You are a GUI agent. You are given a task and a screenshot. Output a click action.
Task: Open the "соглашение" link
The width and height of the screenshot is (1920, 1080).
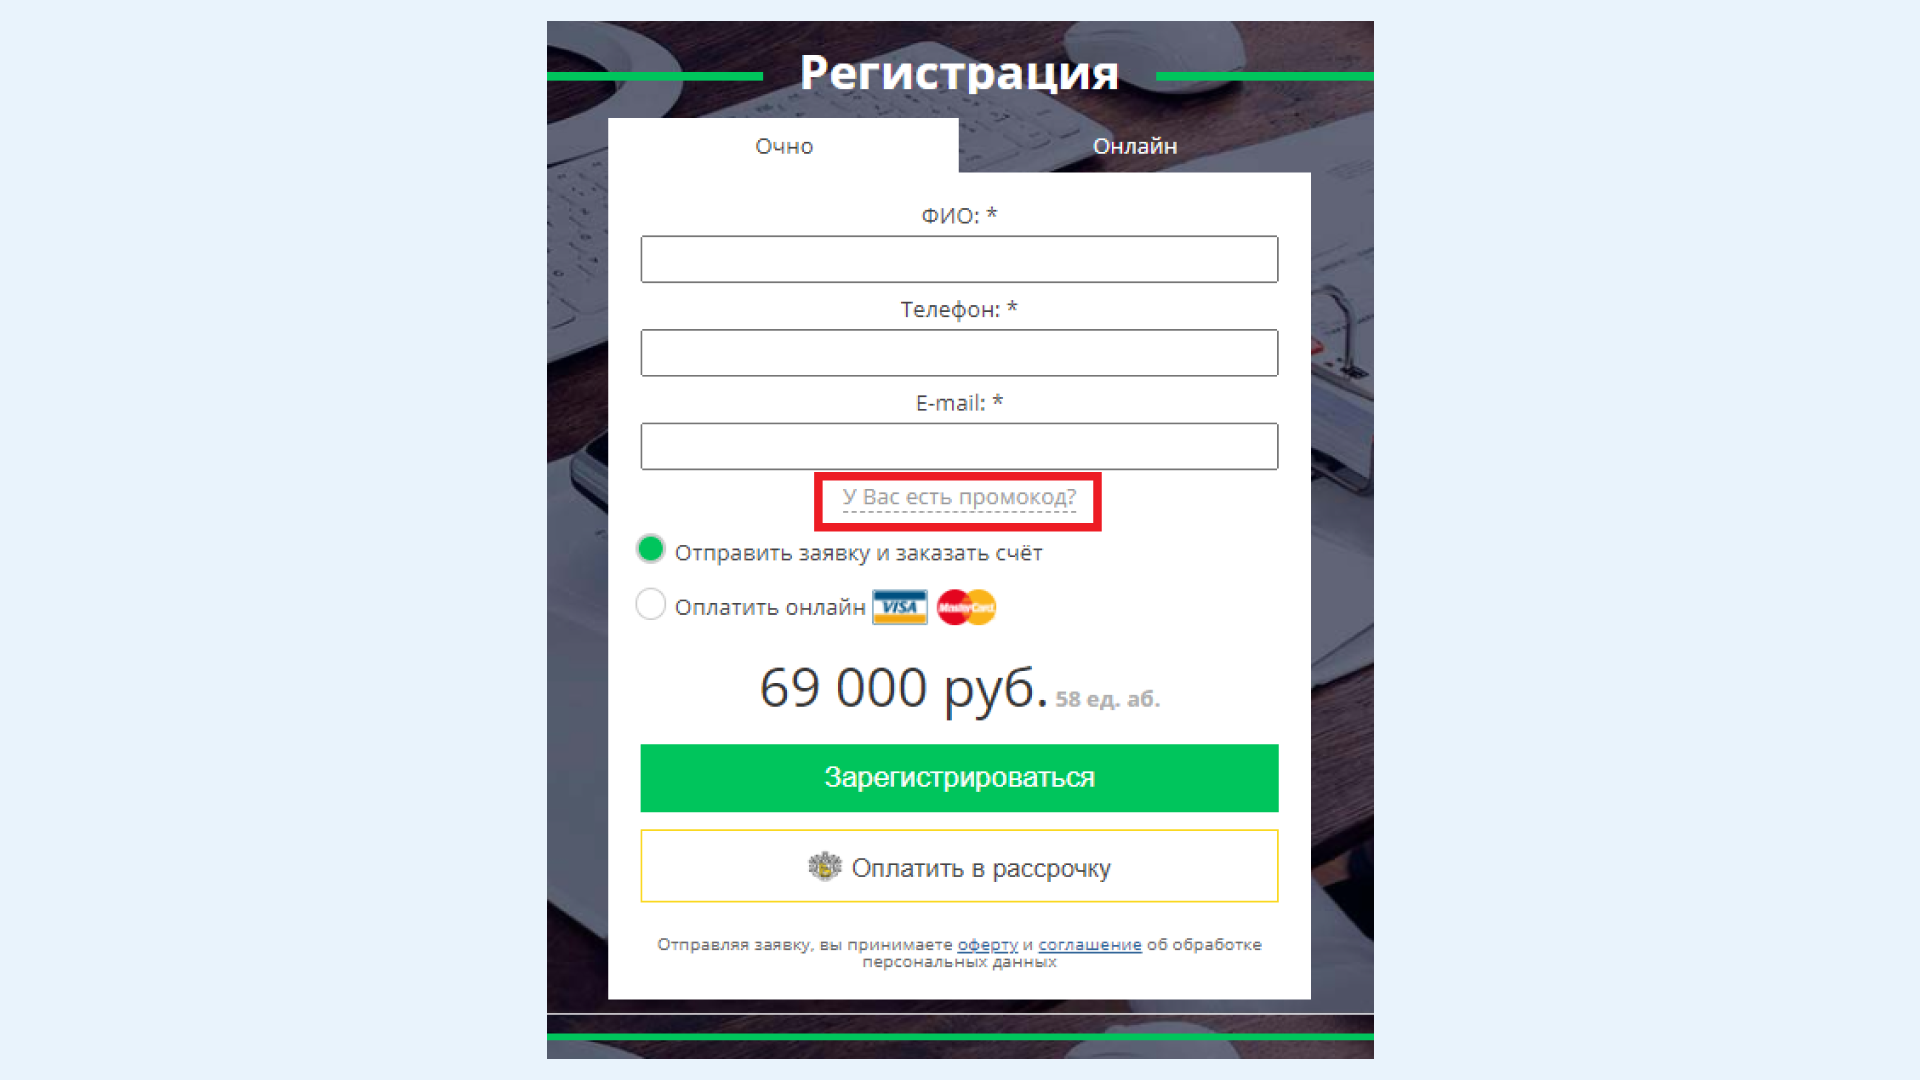coord(1089,945)
